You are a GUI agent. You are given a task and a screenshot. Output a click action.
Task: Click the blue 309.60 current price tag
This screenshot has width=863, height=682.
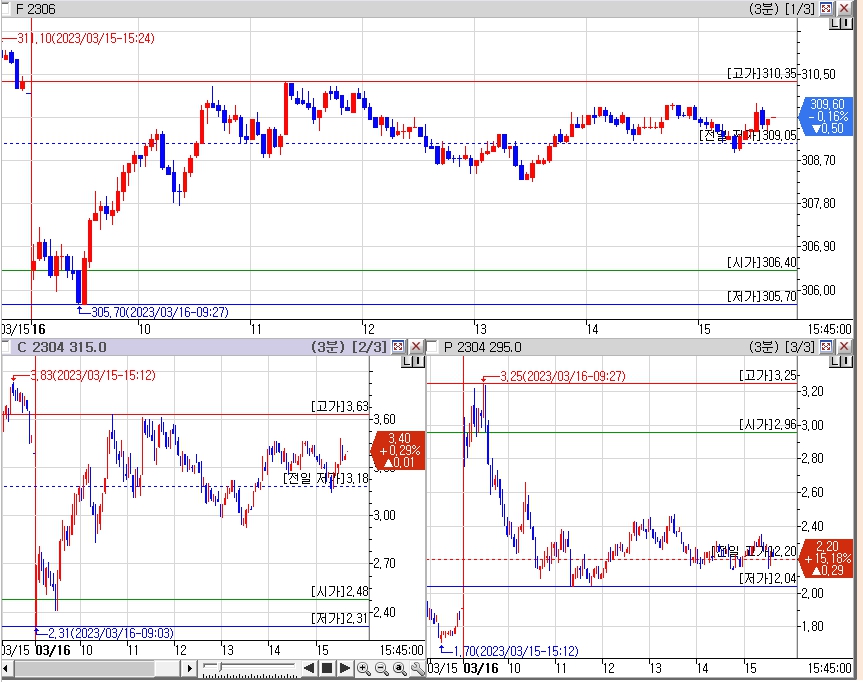(x=827, y=116)
